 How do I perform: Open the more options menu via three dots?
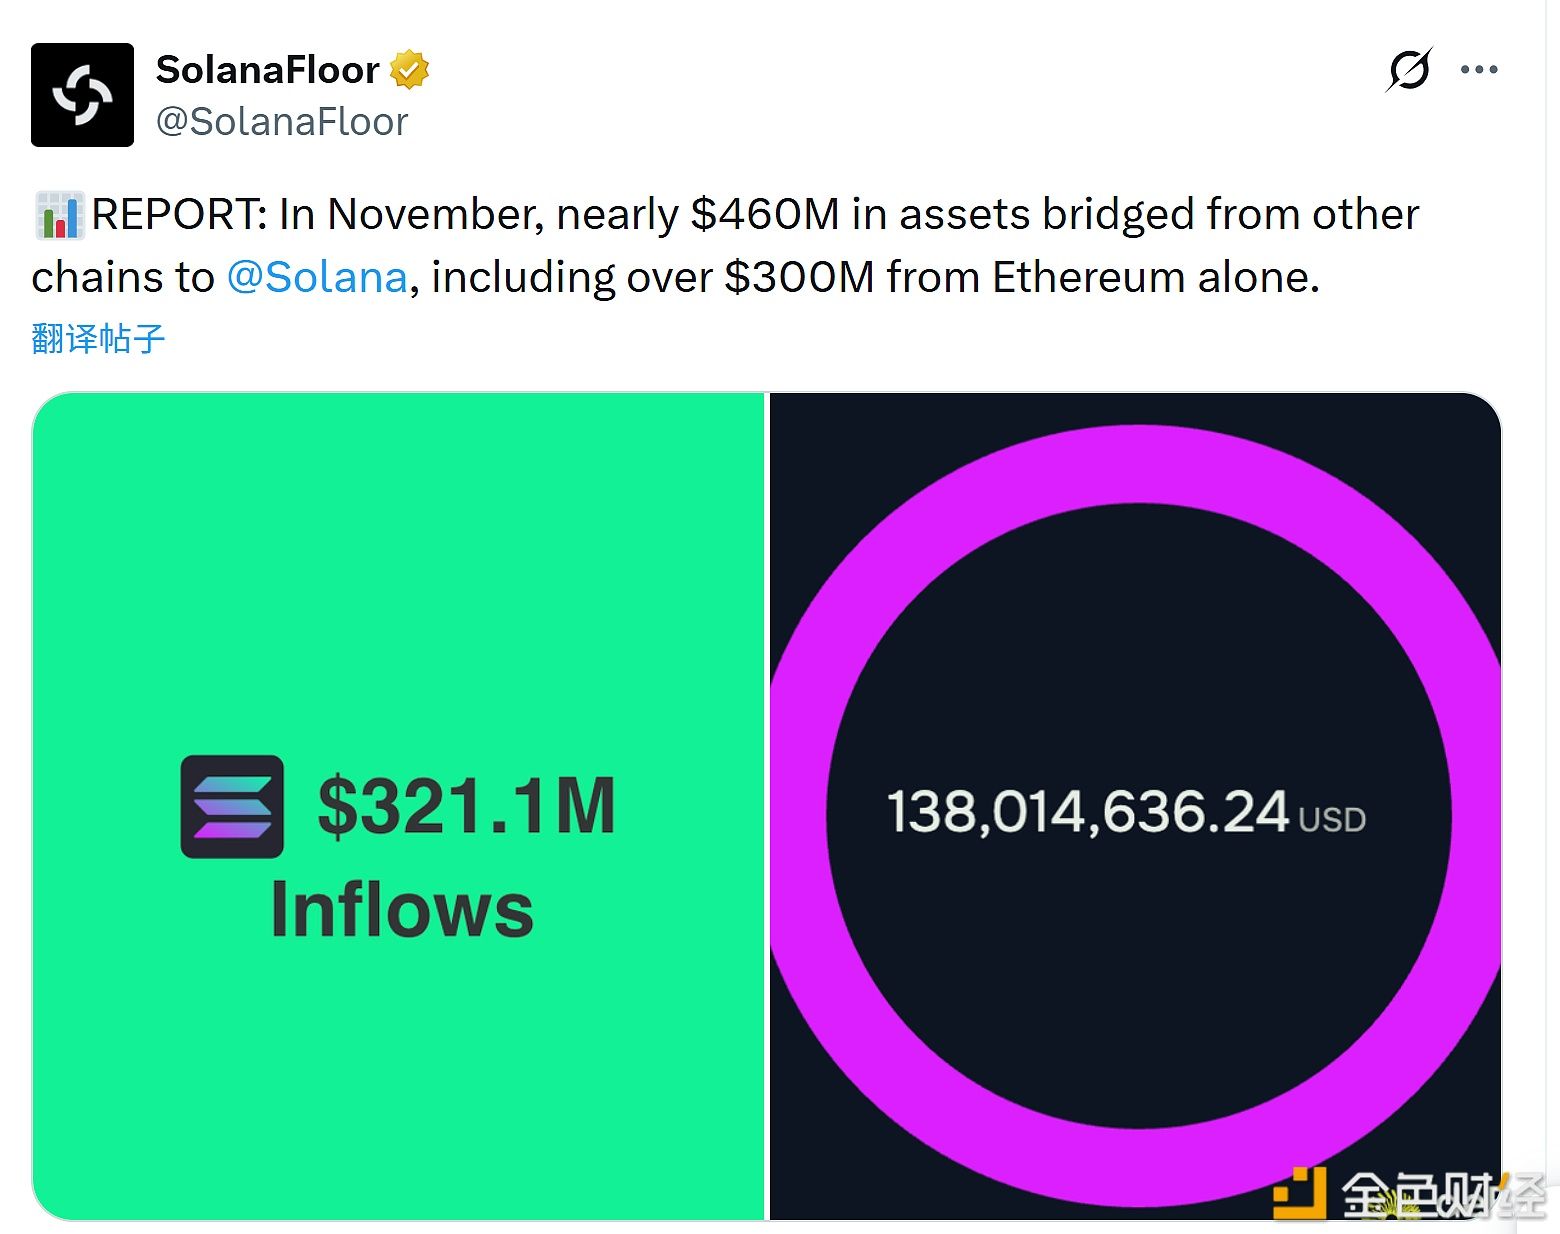click(1479, 68)
